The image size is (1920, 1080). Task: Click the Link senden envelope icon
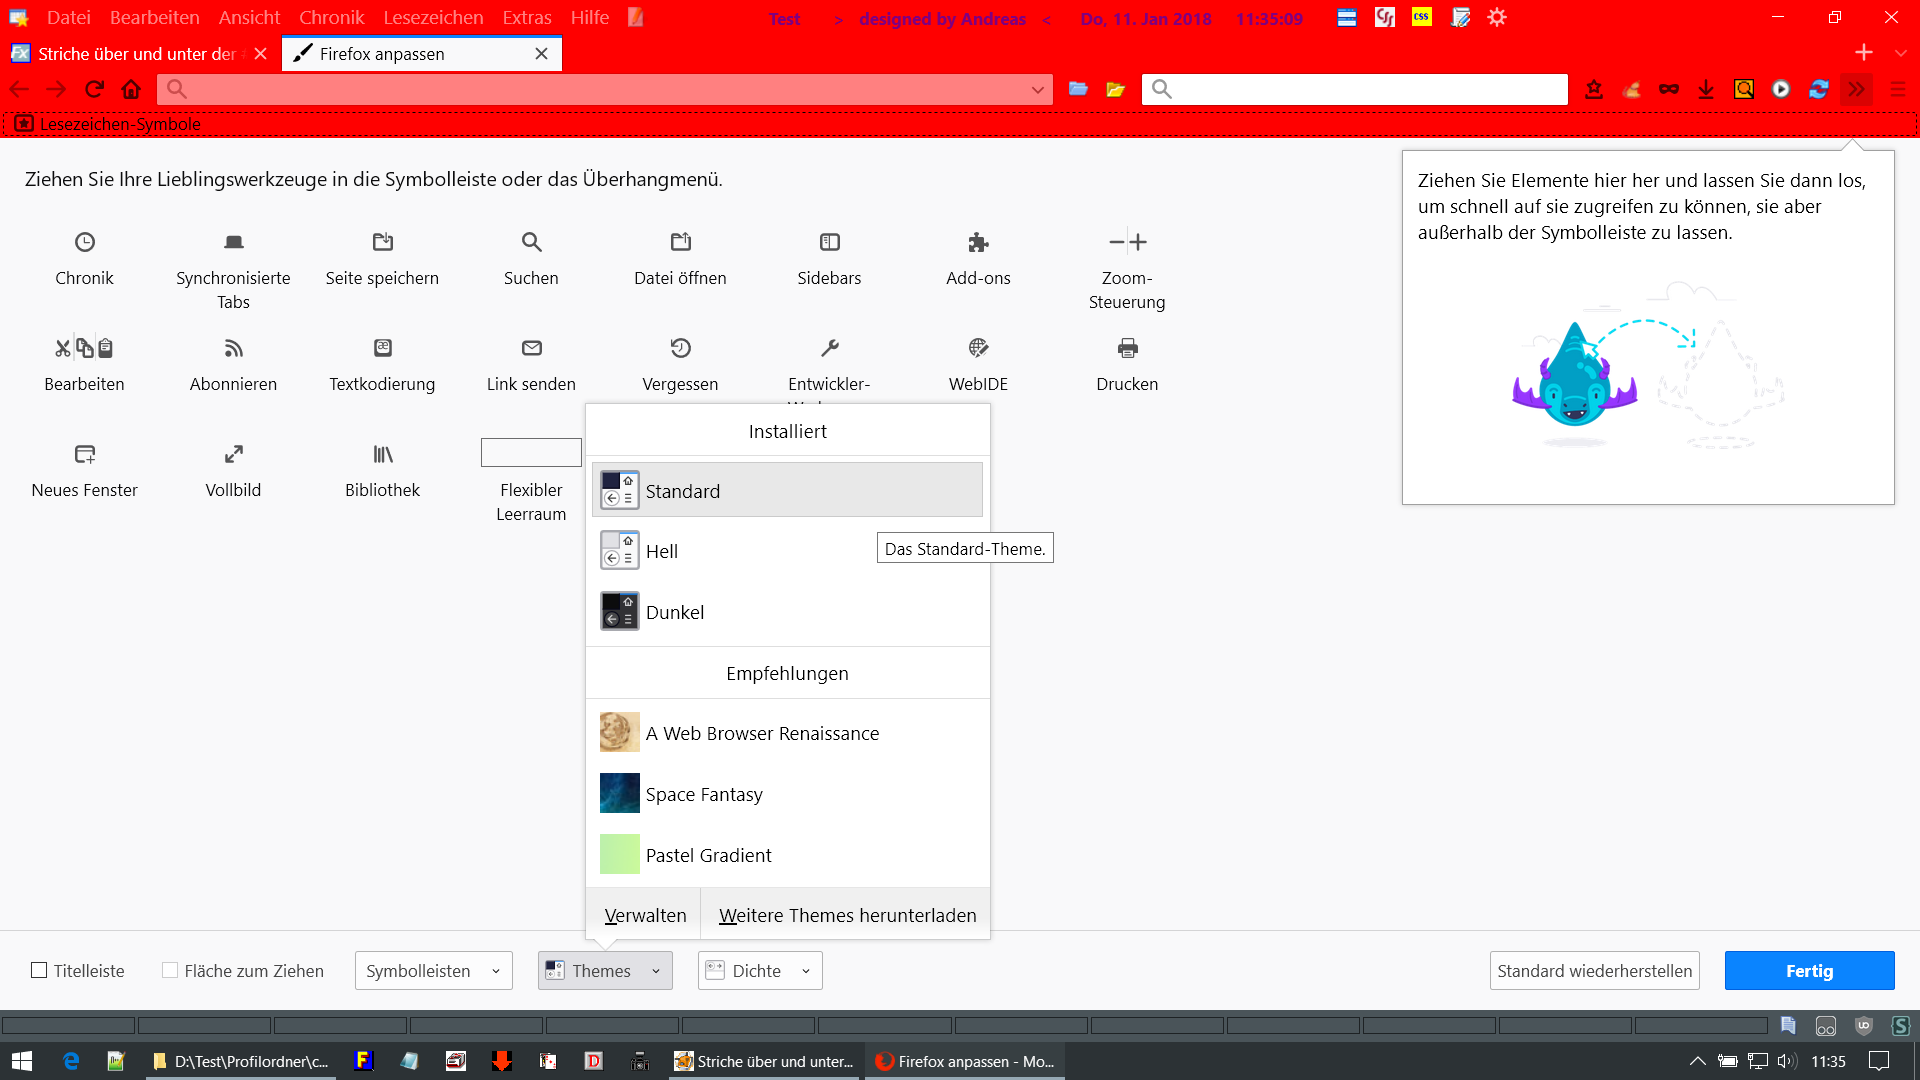[x=531, y=348]
